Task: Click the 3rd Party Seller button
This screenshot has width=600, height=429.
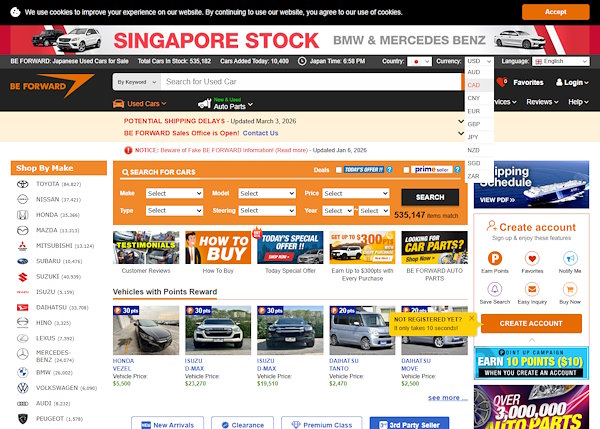Action: coord(409,423)
